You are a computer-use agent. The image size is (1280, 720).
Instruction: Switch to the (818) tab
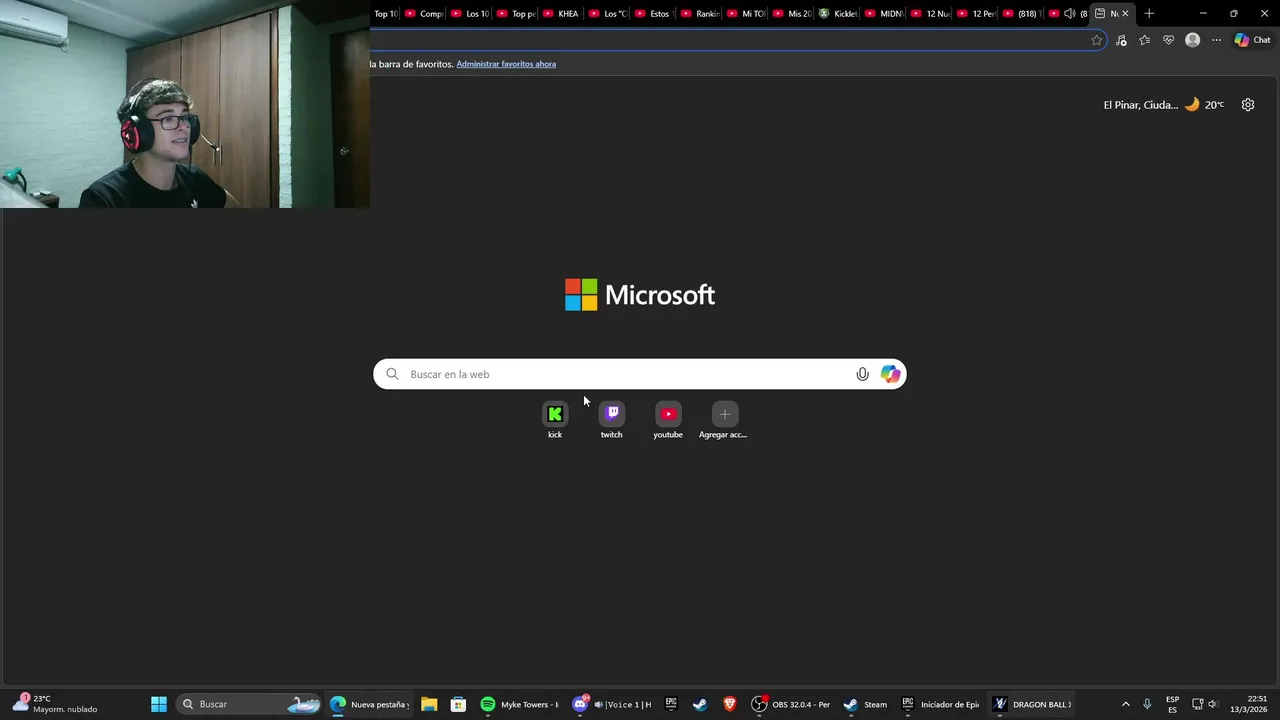(1022, 13)
